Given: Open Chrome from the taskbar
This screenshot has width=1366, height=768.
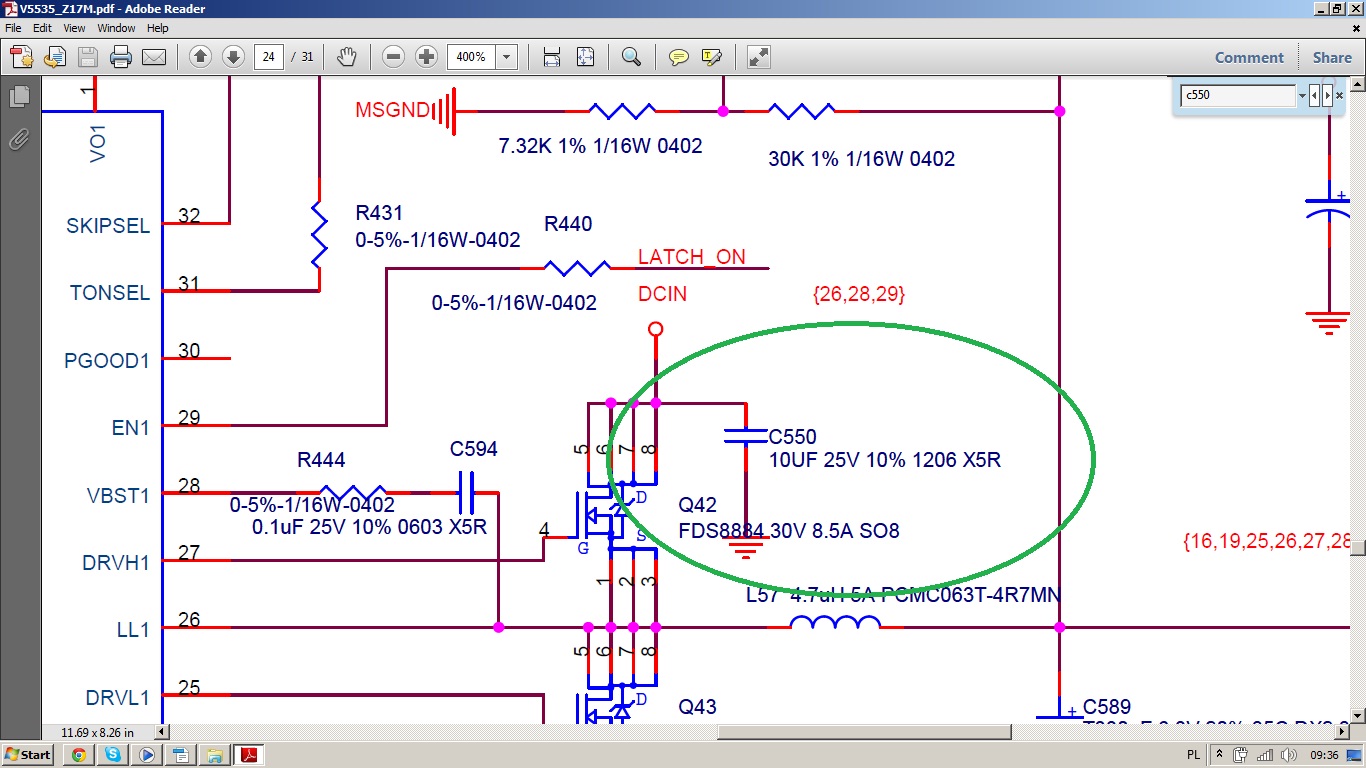Looking at the screenshot, I should [x=79, y=755].
